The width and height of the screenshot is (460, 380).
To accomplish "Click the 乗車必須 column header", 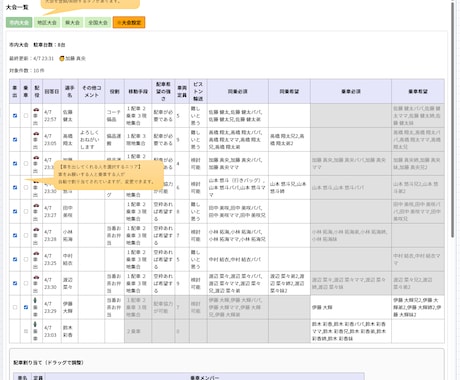I will pos(351,91).
